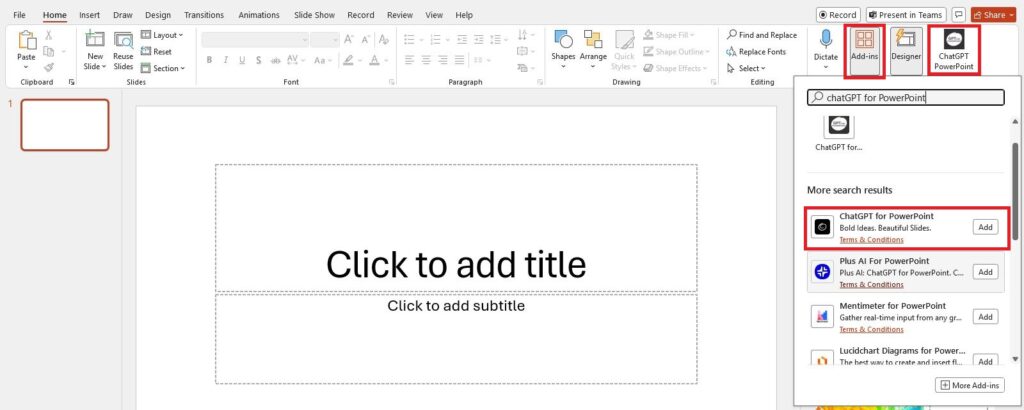Image resolution: width=1024 pixels, height=410 pixels.
Task: Click the Clear All Formatting icon
Action: (383, 40)
